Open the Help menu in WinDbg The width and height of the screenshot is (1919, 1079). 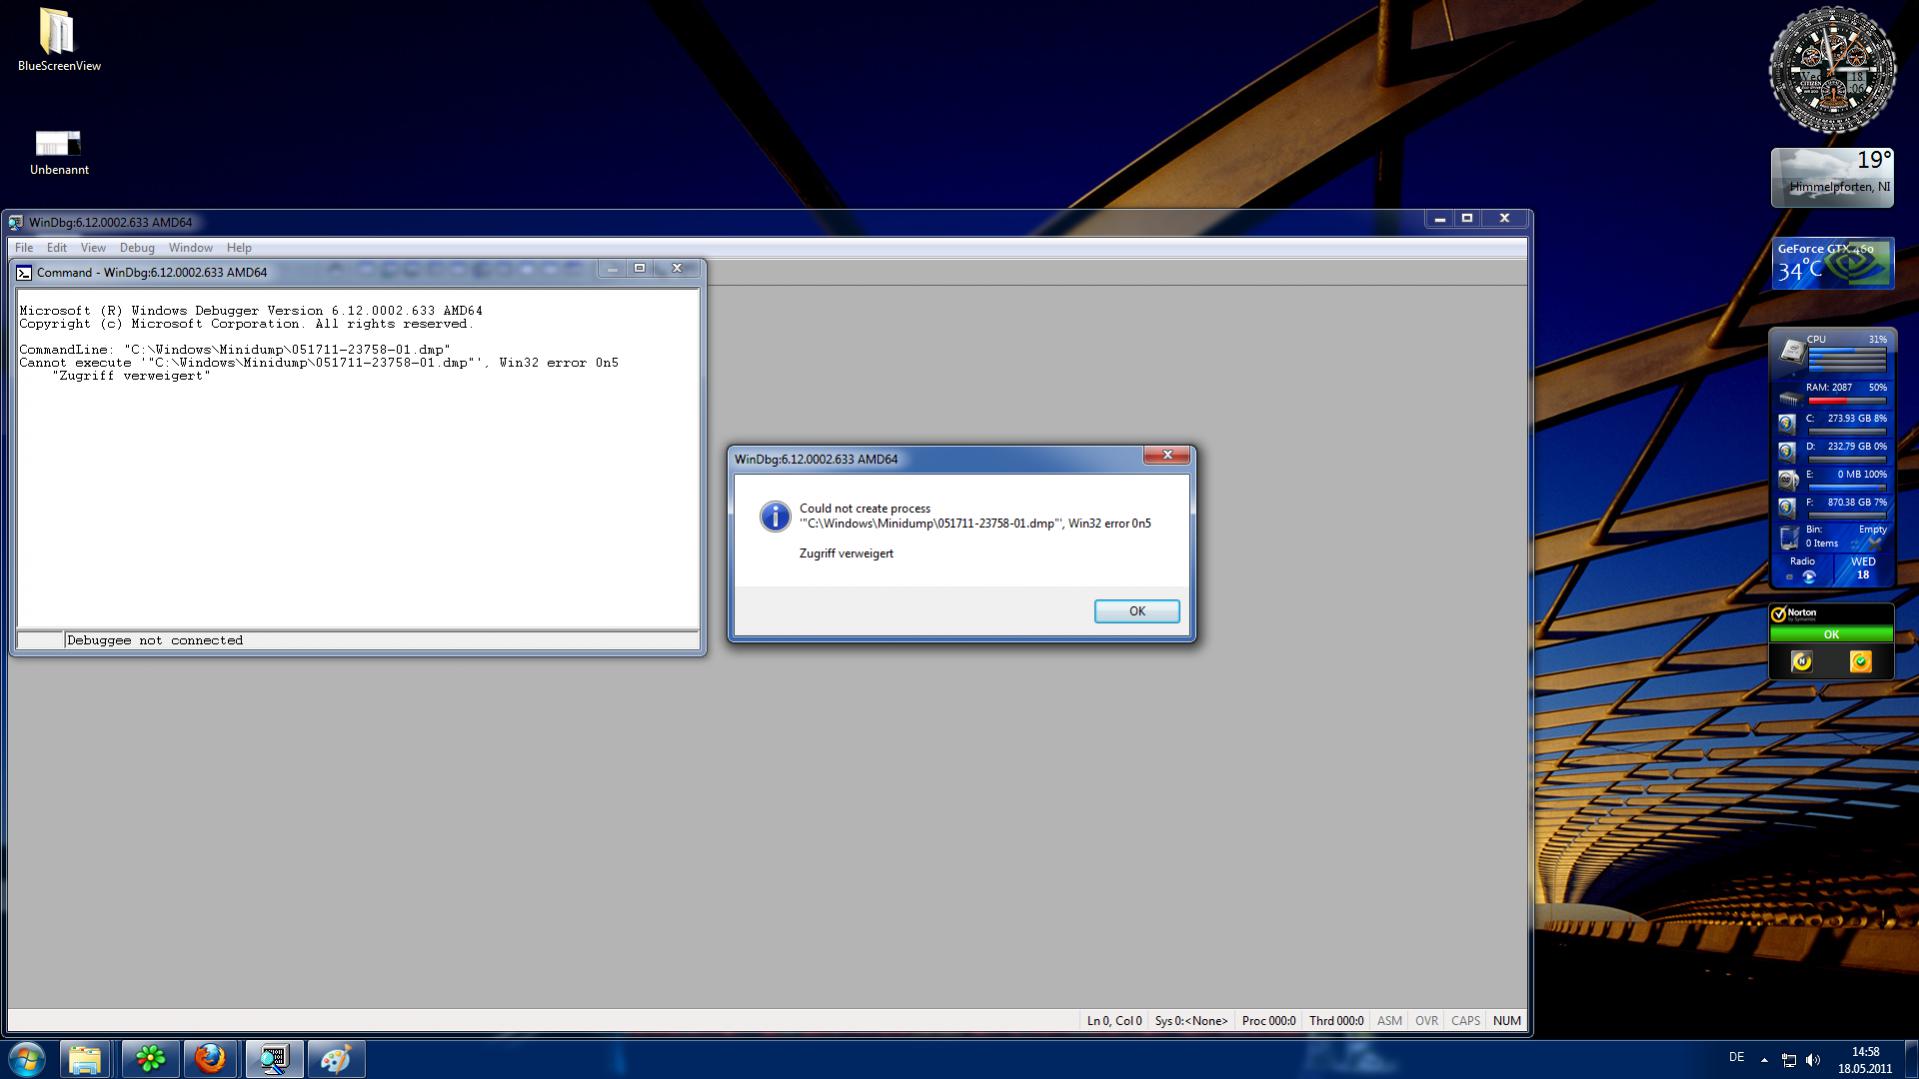point(239,248)
